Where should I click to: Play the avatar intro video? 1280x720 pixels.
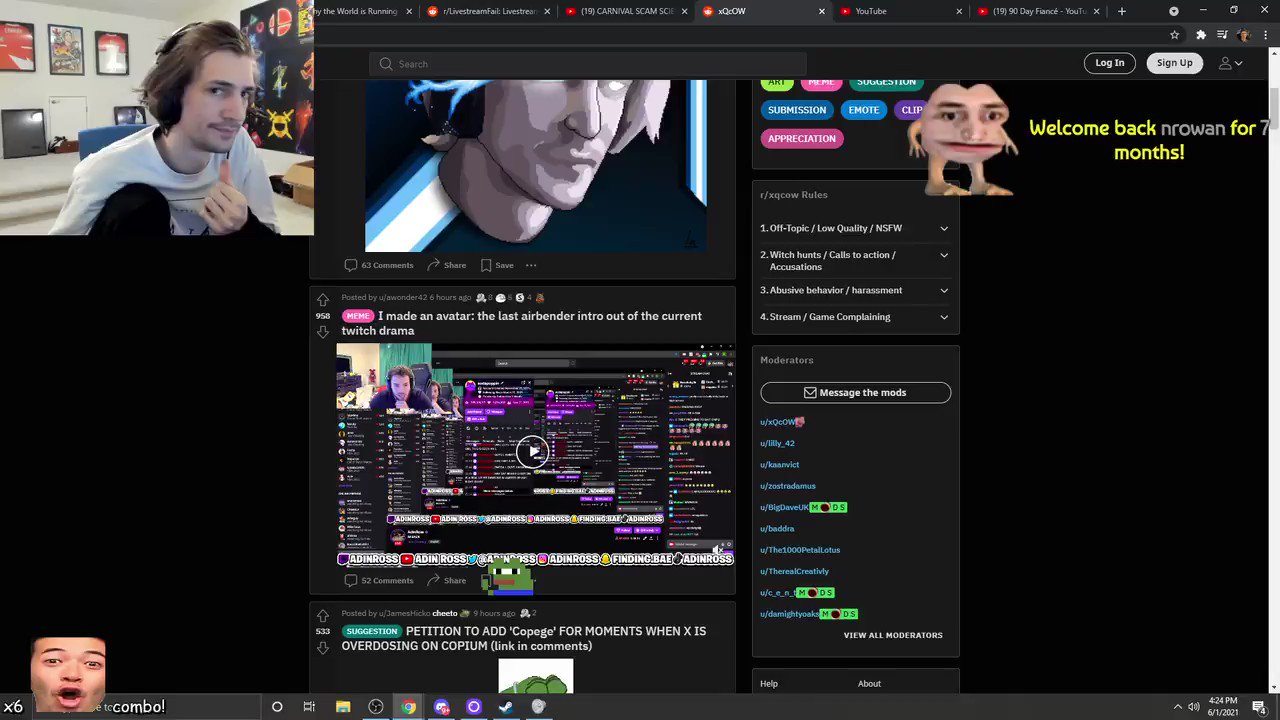533,451
